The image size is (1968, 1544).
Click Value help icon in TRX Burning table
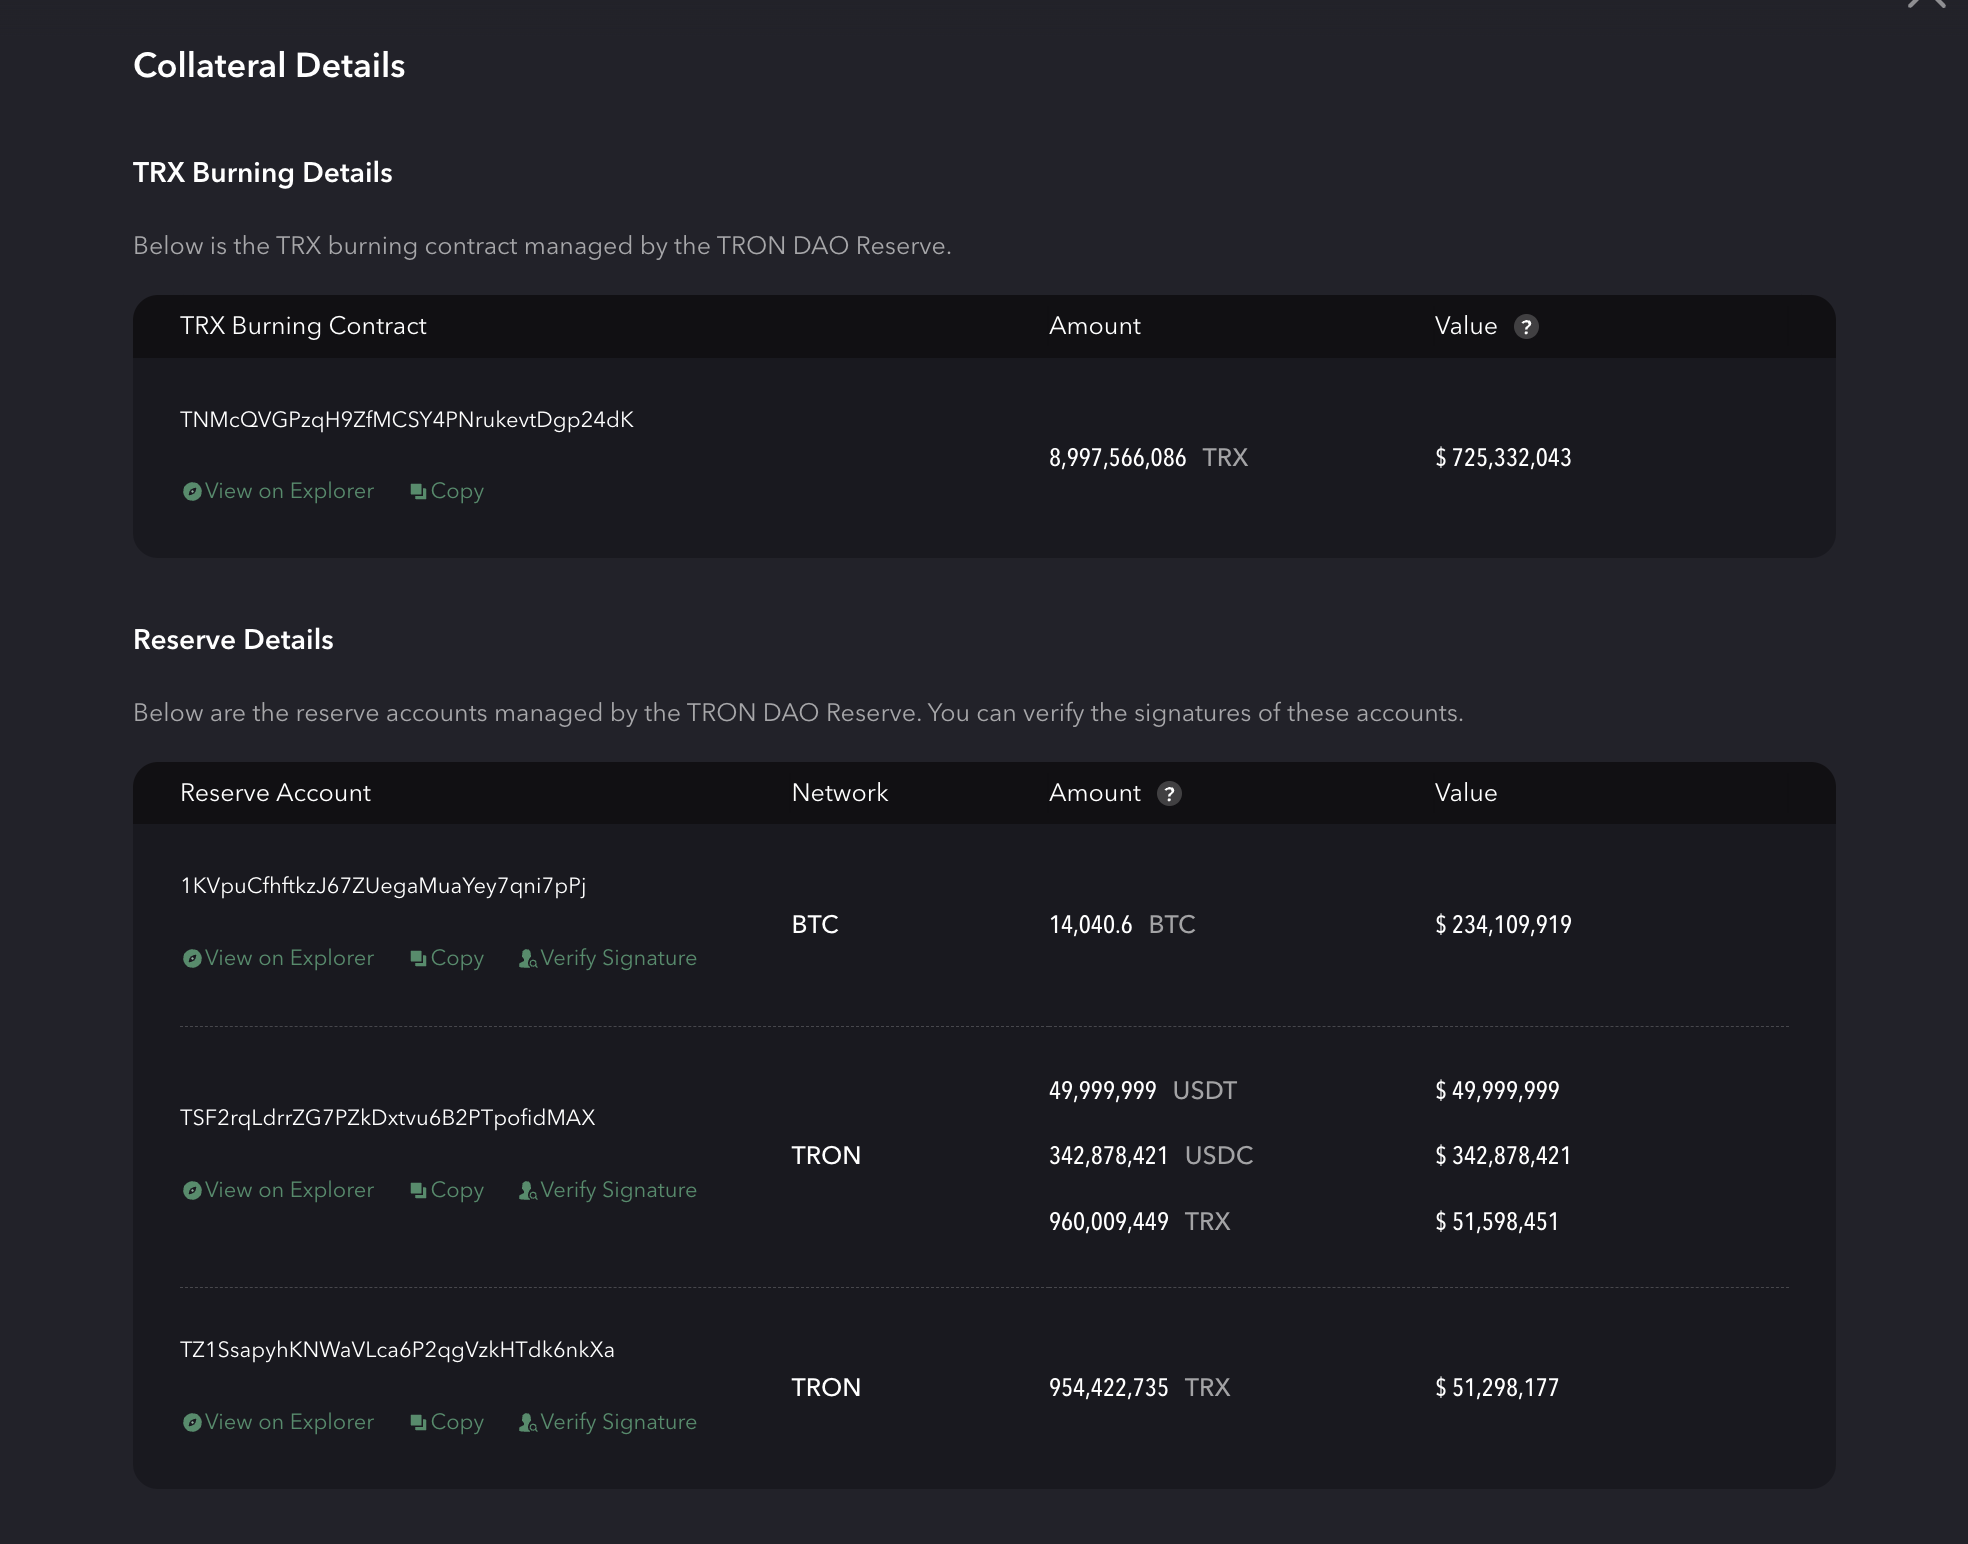[x=1526, y=327]
